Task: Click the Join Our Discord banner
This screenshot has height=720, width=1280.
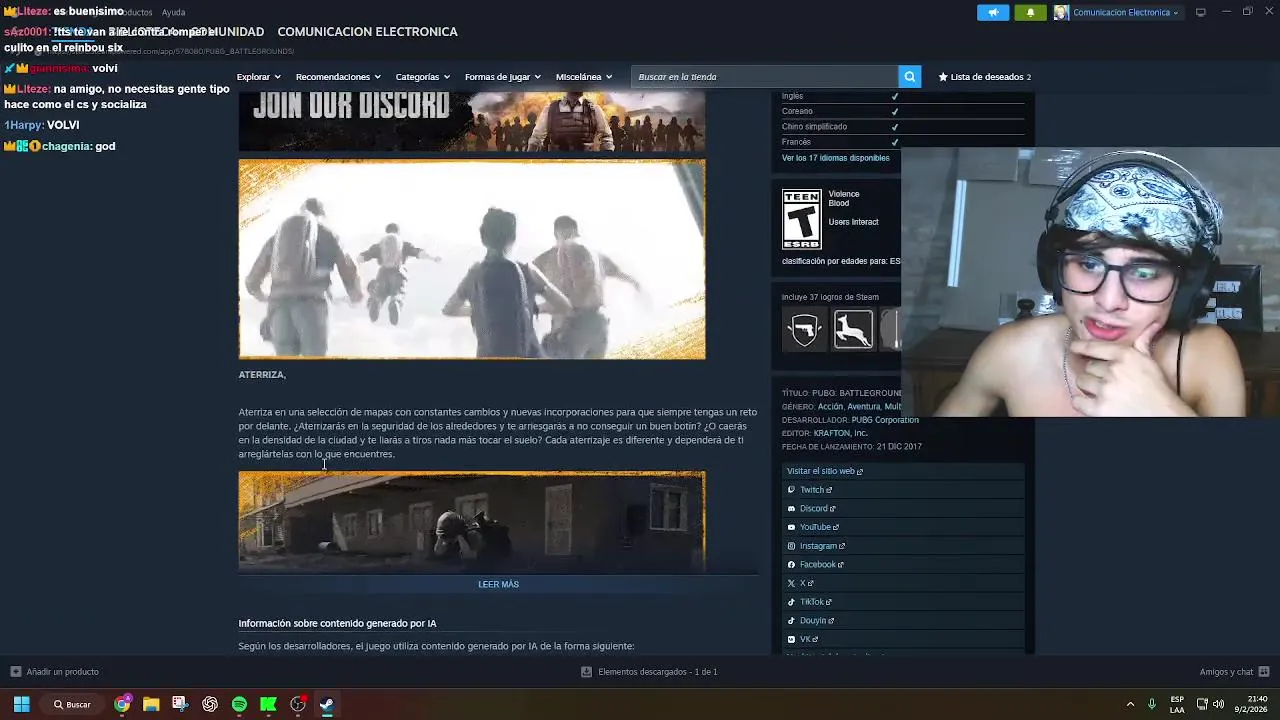Action: pos(472,121)
